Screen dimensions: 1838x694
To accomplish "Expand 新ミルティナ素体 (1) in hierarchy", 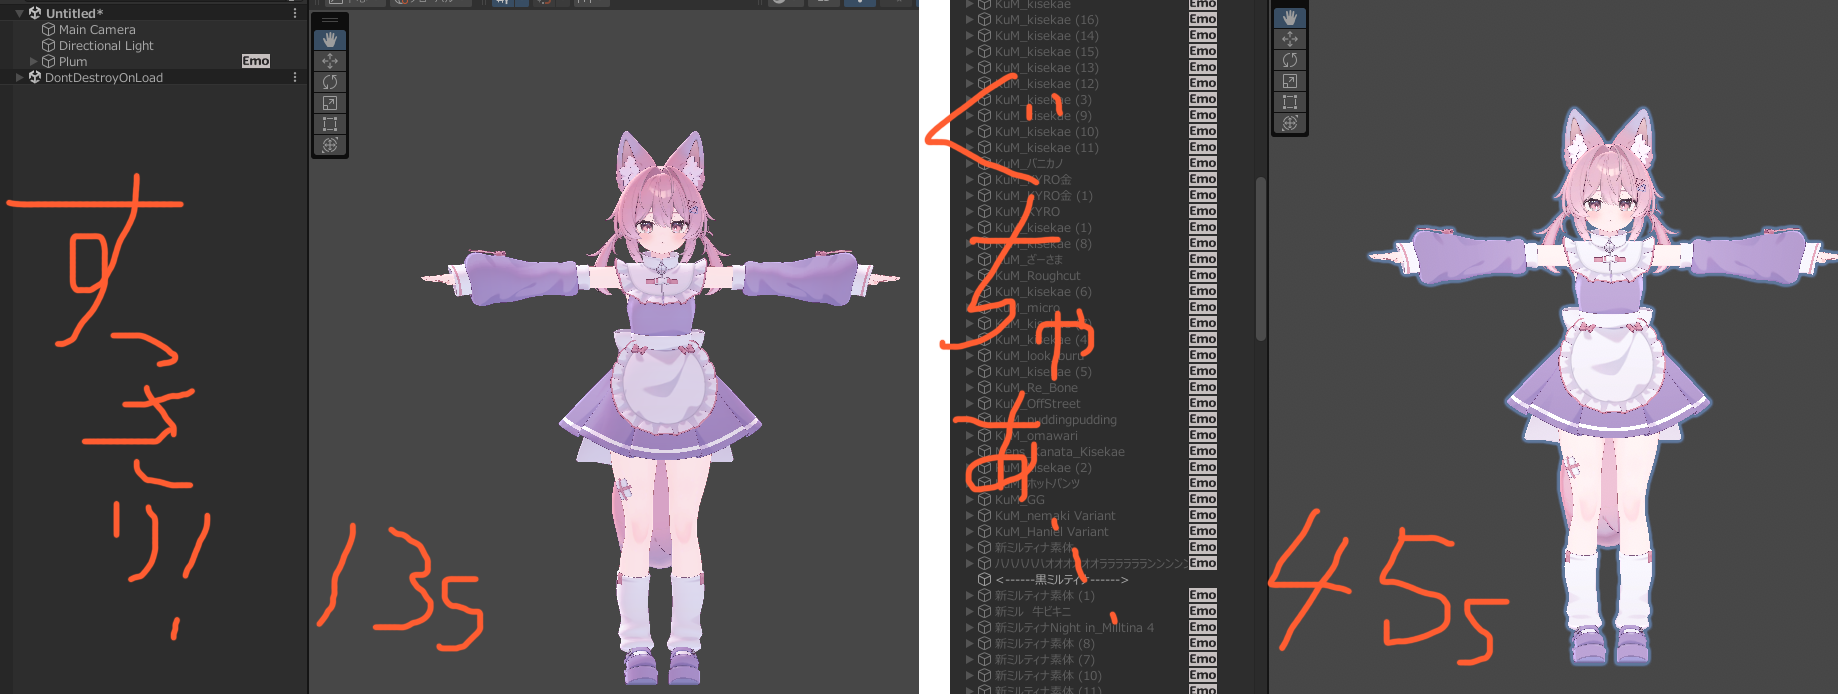I will (969, 596).
